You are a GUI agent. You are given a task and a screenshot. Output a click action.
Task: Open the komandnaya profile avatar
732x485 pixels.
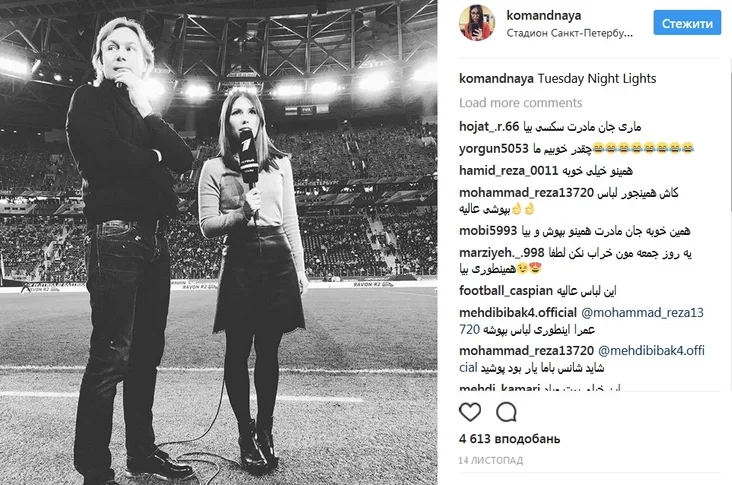click(x=477, y=22)
